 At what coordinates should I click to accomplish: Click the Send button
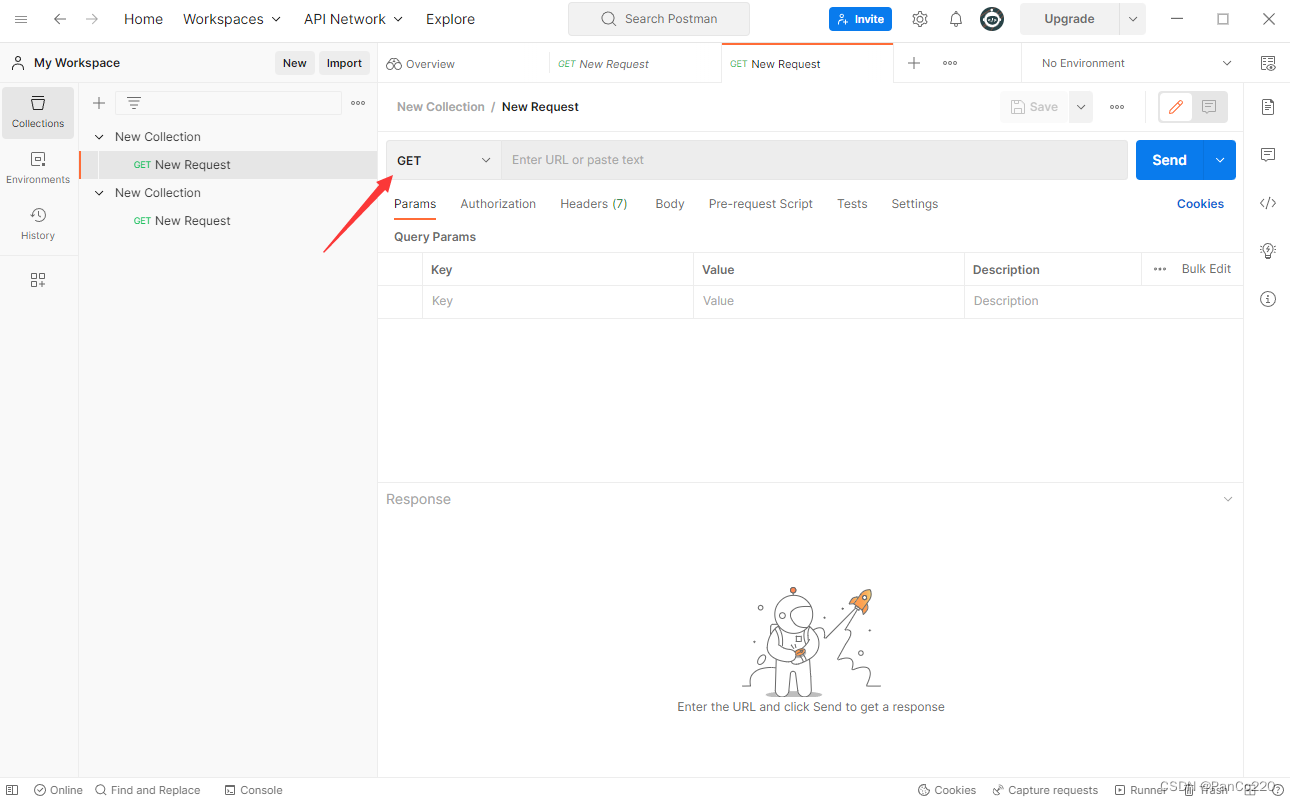point(1170,160)
